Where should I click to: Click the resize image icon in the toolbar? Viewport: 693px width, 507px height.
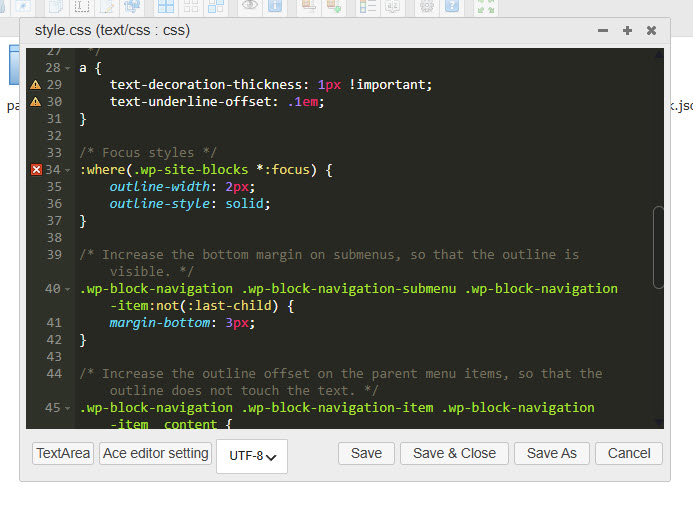[x=132, y=7]
